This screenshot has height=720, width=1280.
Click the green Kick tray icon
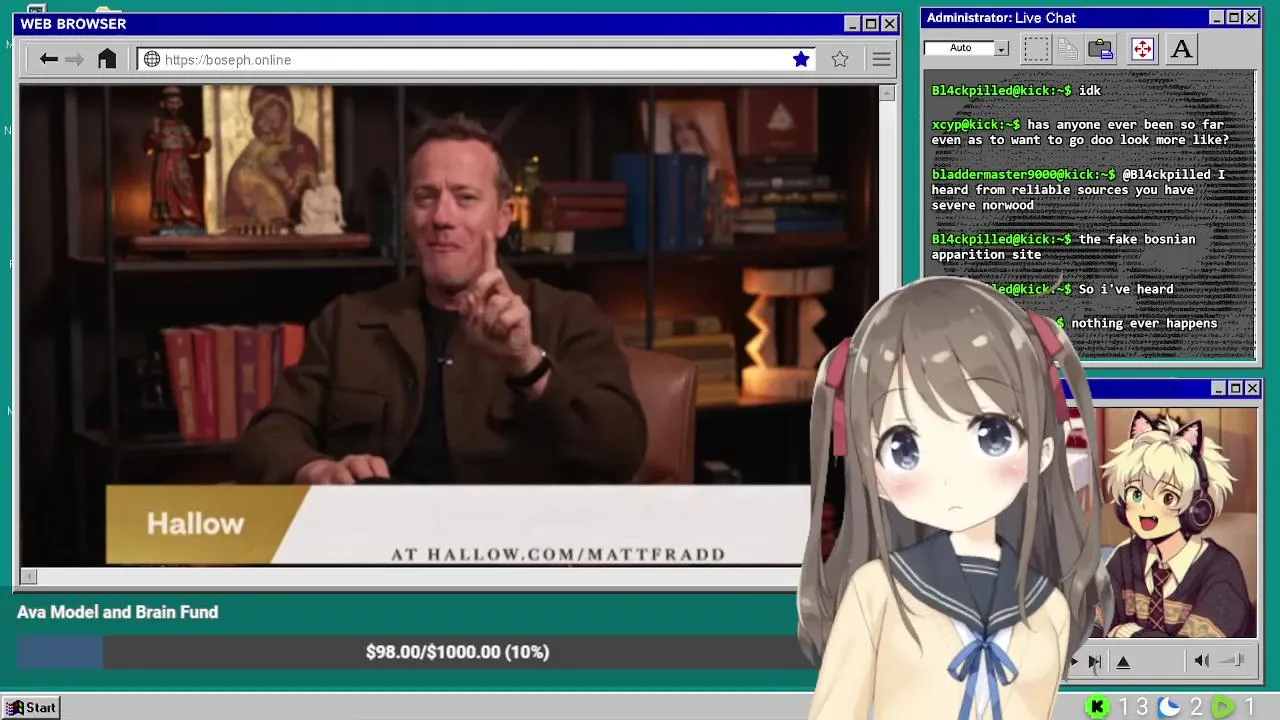(1097, 707)
